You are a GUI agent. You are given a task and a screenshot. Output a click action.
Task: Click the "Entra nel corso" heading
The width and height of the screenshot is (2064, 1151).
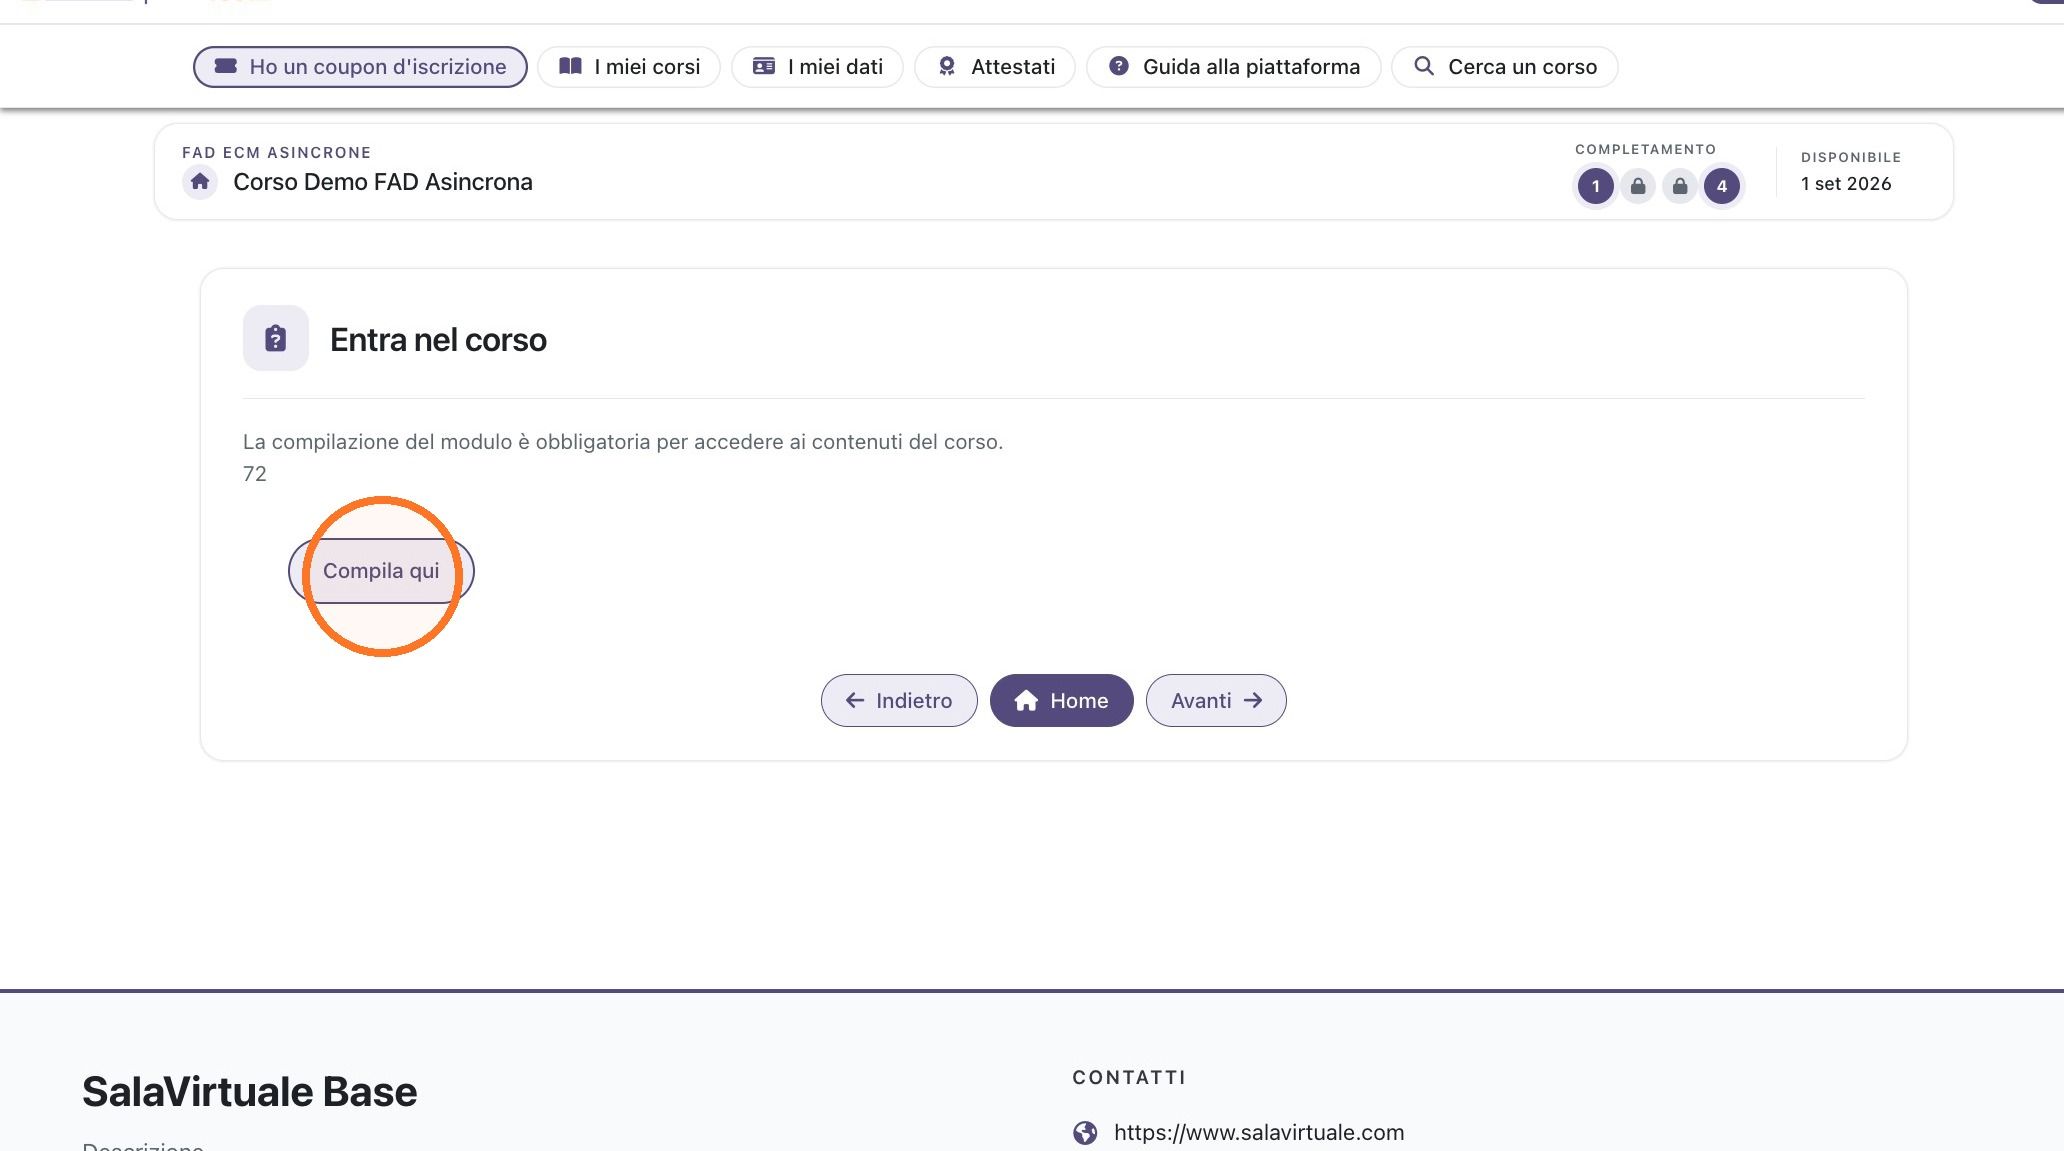point(438,340)
